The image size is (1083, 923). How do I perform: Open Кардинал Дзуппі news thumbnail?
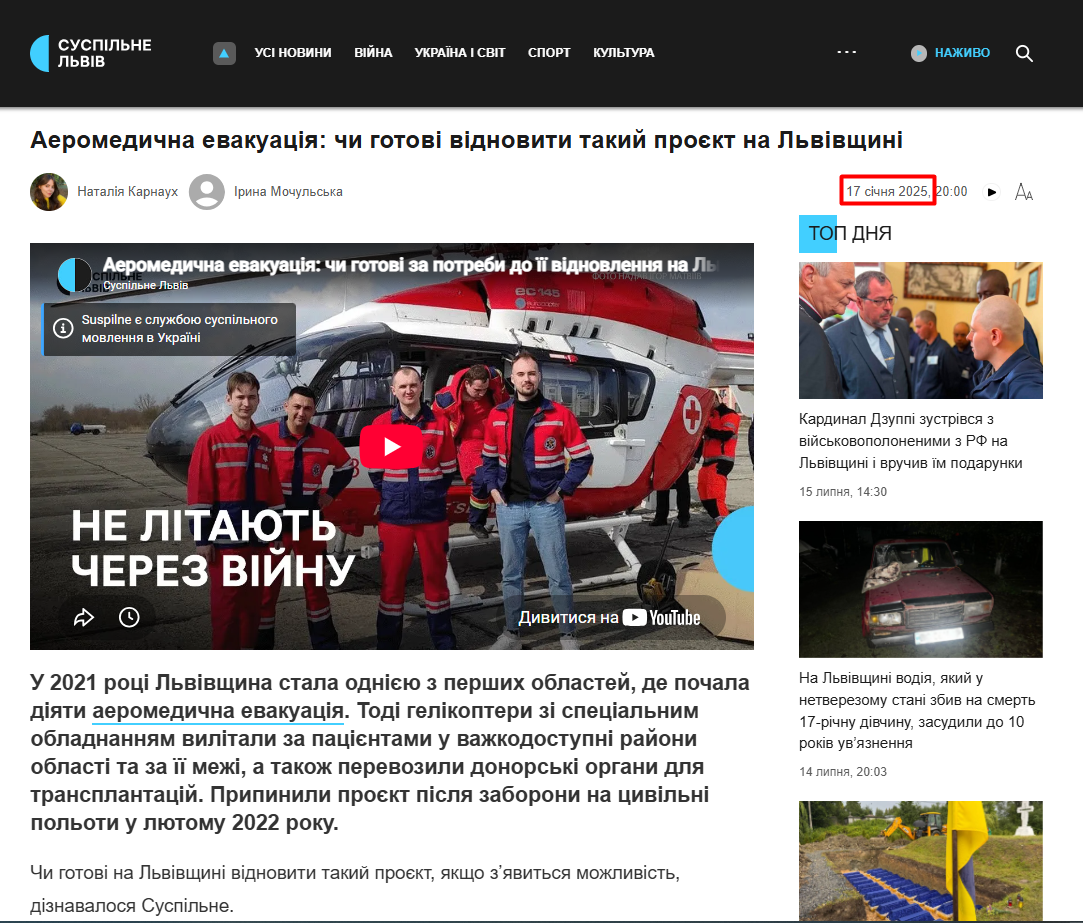pyautogui.click(x=921, y=330)
